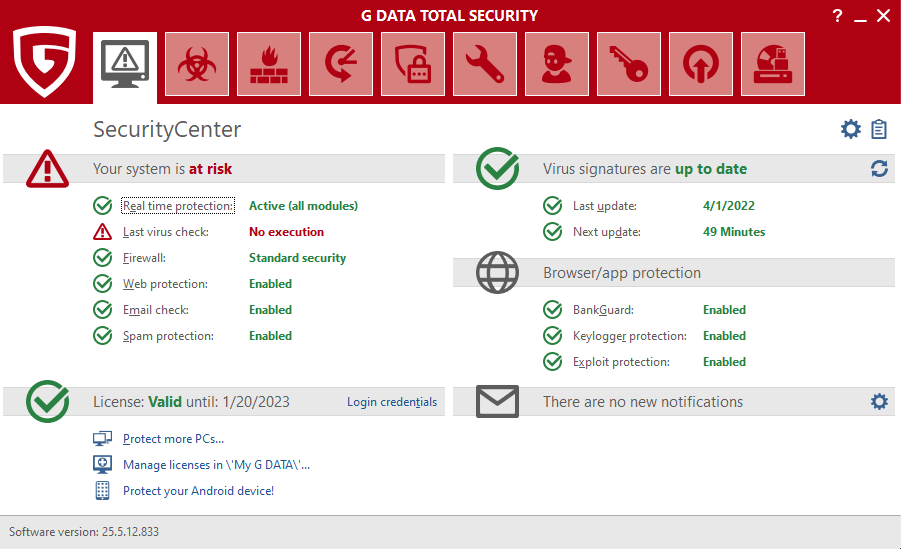Open the Encryption key icon
Viewport: 901px width, 549px height.
coord(629,65)
